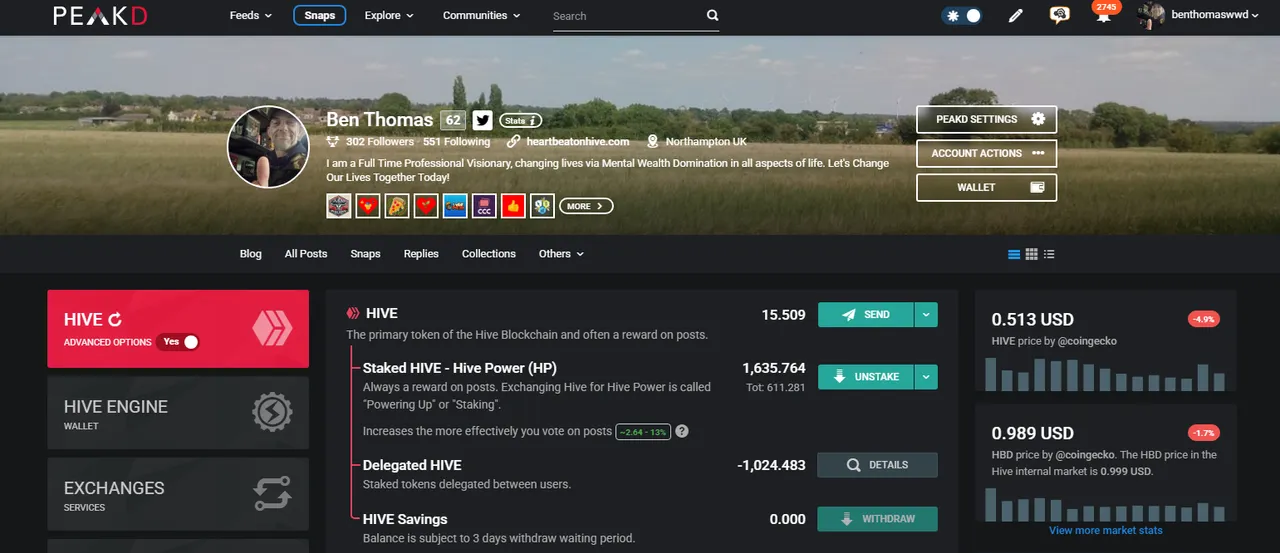
Task: Open the chat messages icon
Action: coord(1059,15)
